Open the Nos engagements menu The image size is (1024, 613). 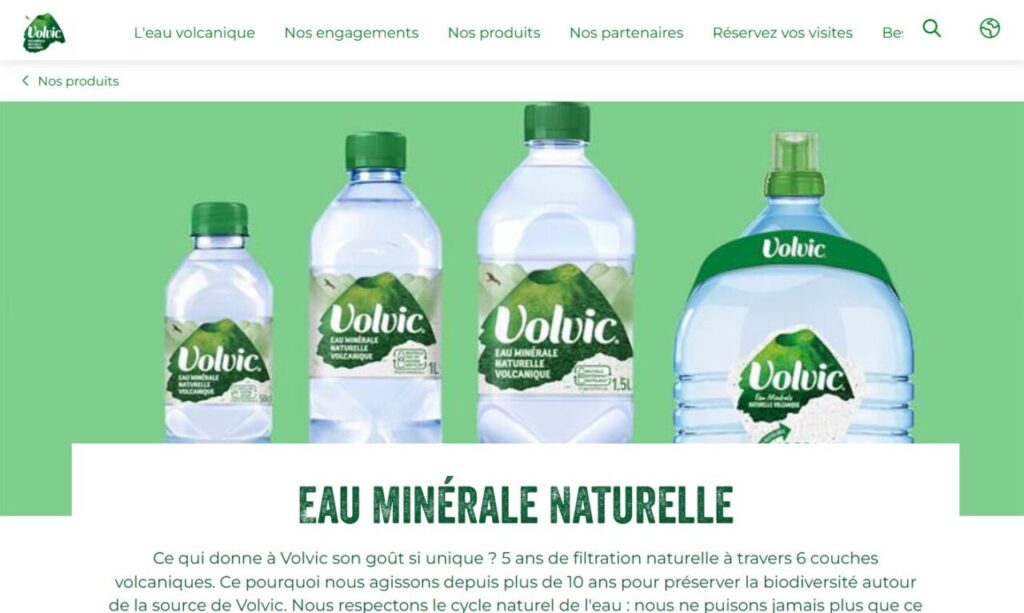[x=351, y=33]
